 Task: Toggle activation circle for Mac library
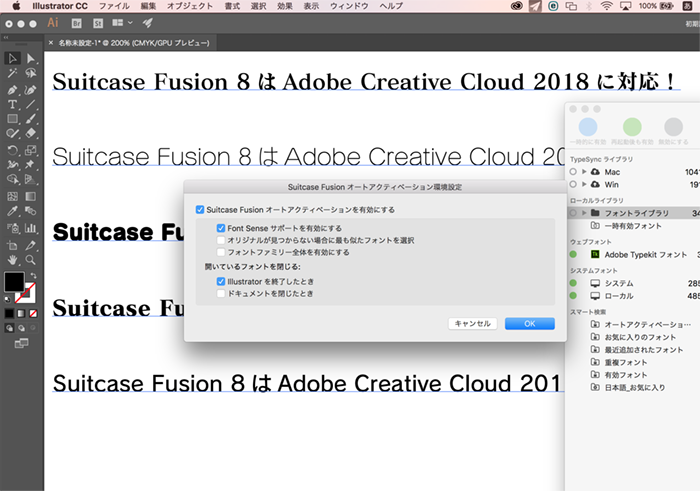click(573, 172)
